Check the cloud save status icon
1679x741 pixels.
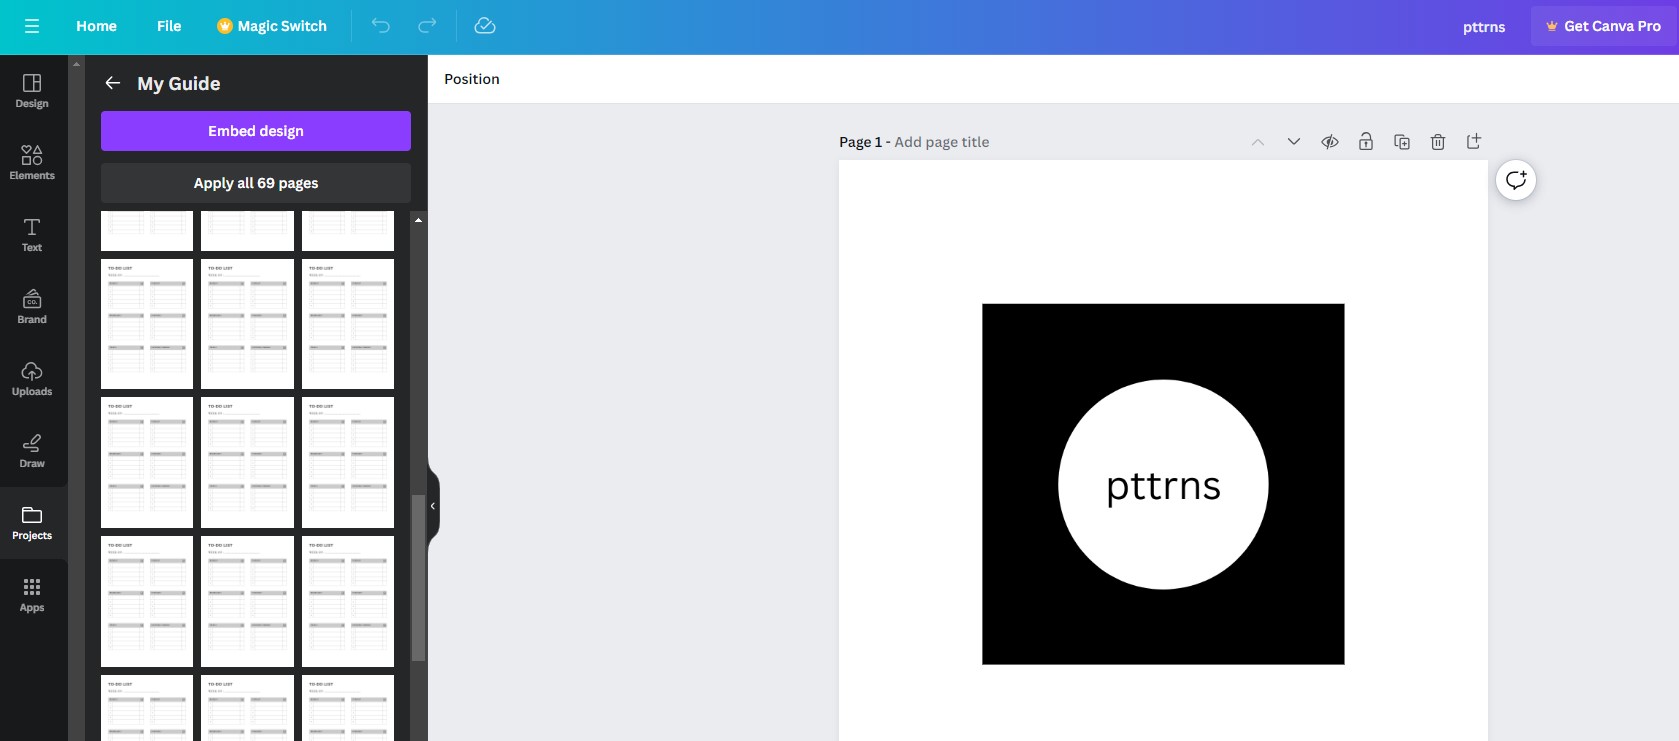pos(485,26)
